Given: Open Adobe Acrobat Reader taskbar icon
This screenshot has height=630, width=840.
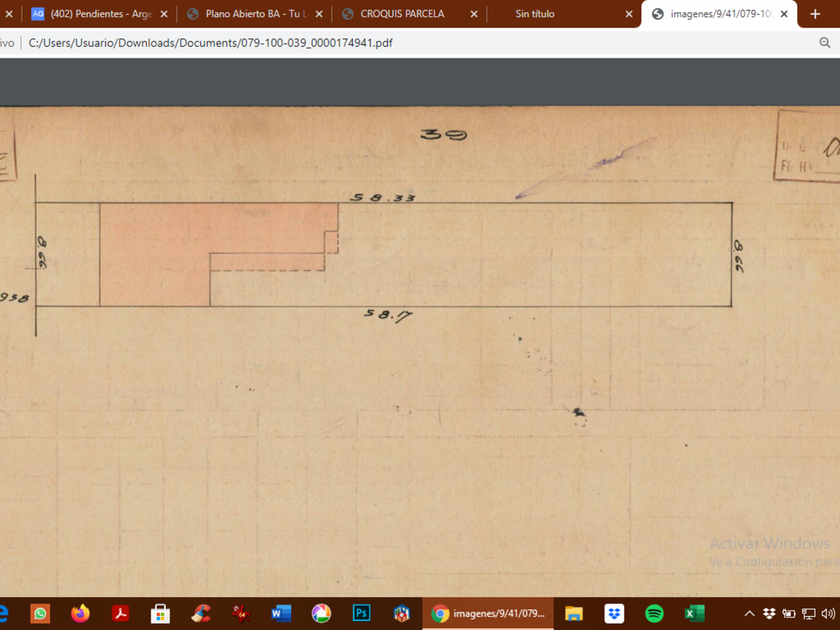Looking at the screenshot, I should point(121,613).
